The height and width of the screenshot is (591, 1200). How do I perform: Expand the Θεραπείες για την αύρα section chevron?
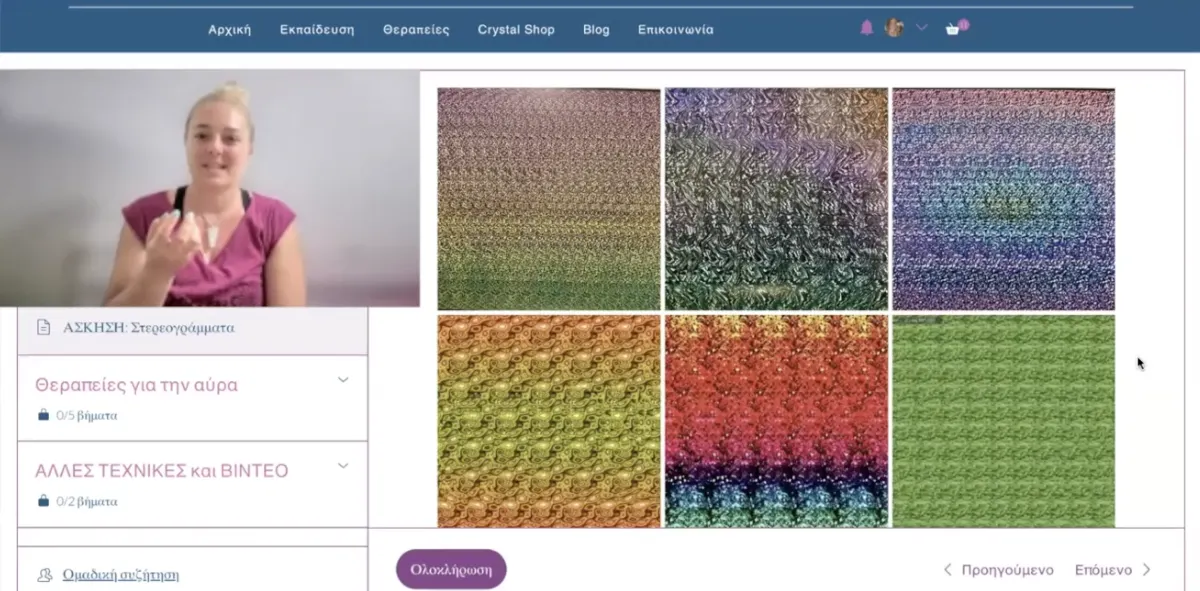click(x=343, y=380)
